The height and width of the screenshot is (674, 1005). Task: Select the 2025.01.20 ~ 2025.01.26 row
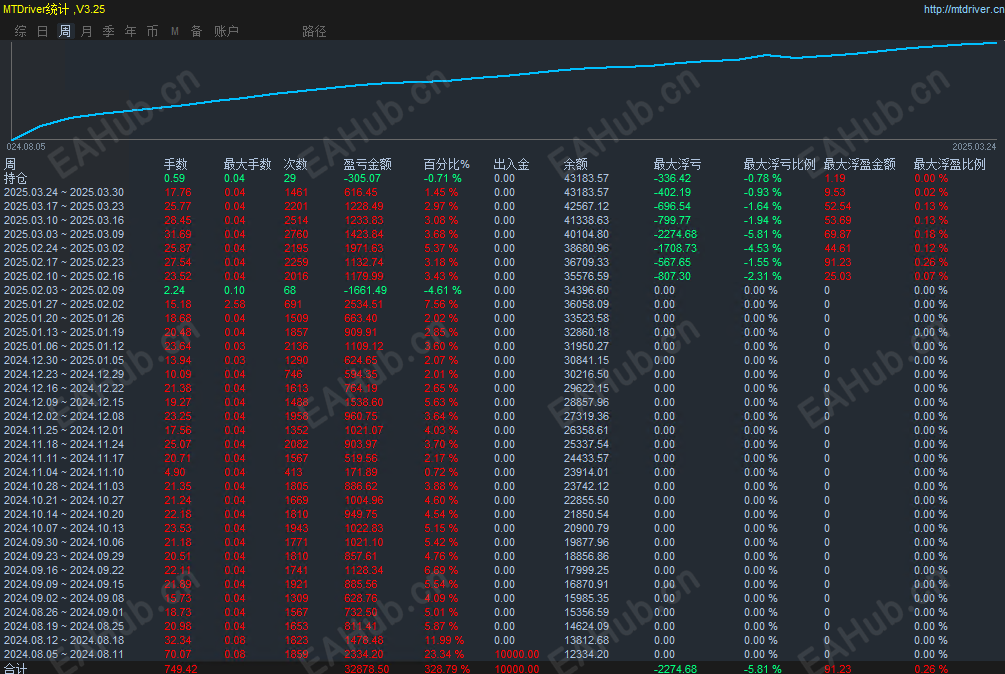click(502, 318)
